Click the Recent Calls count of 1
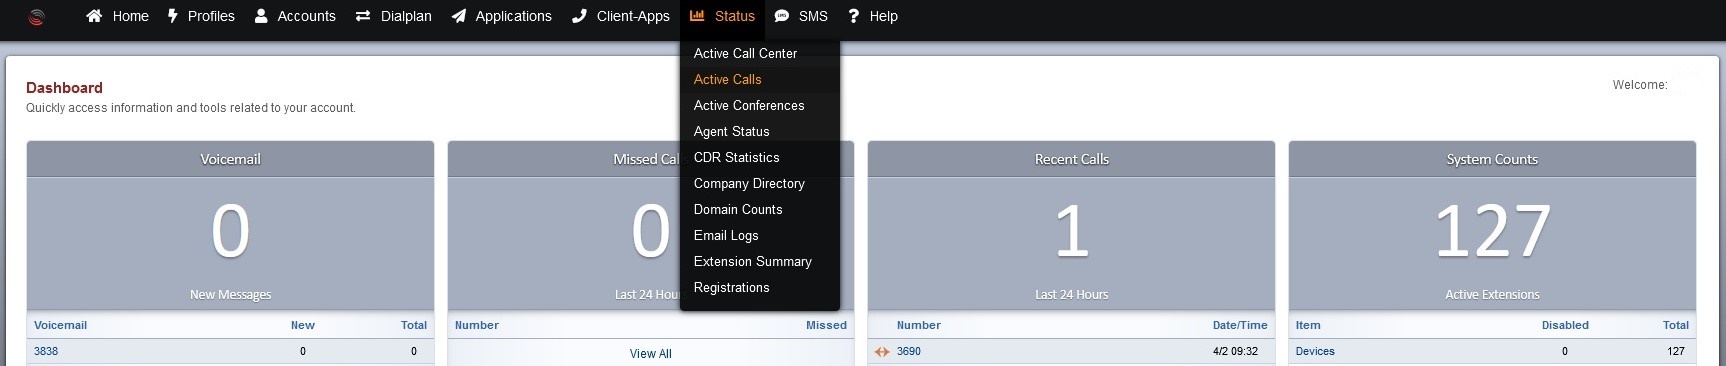1726x366 pixels. tap(1071, 231)
